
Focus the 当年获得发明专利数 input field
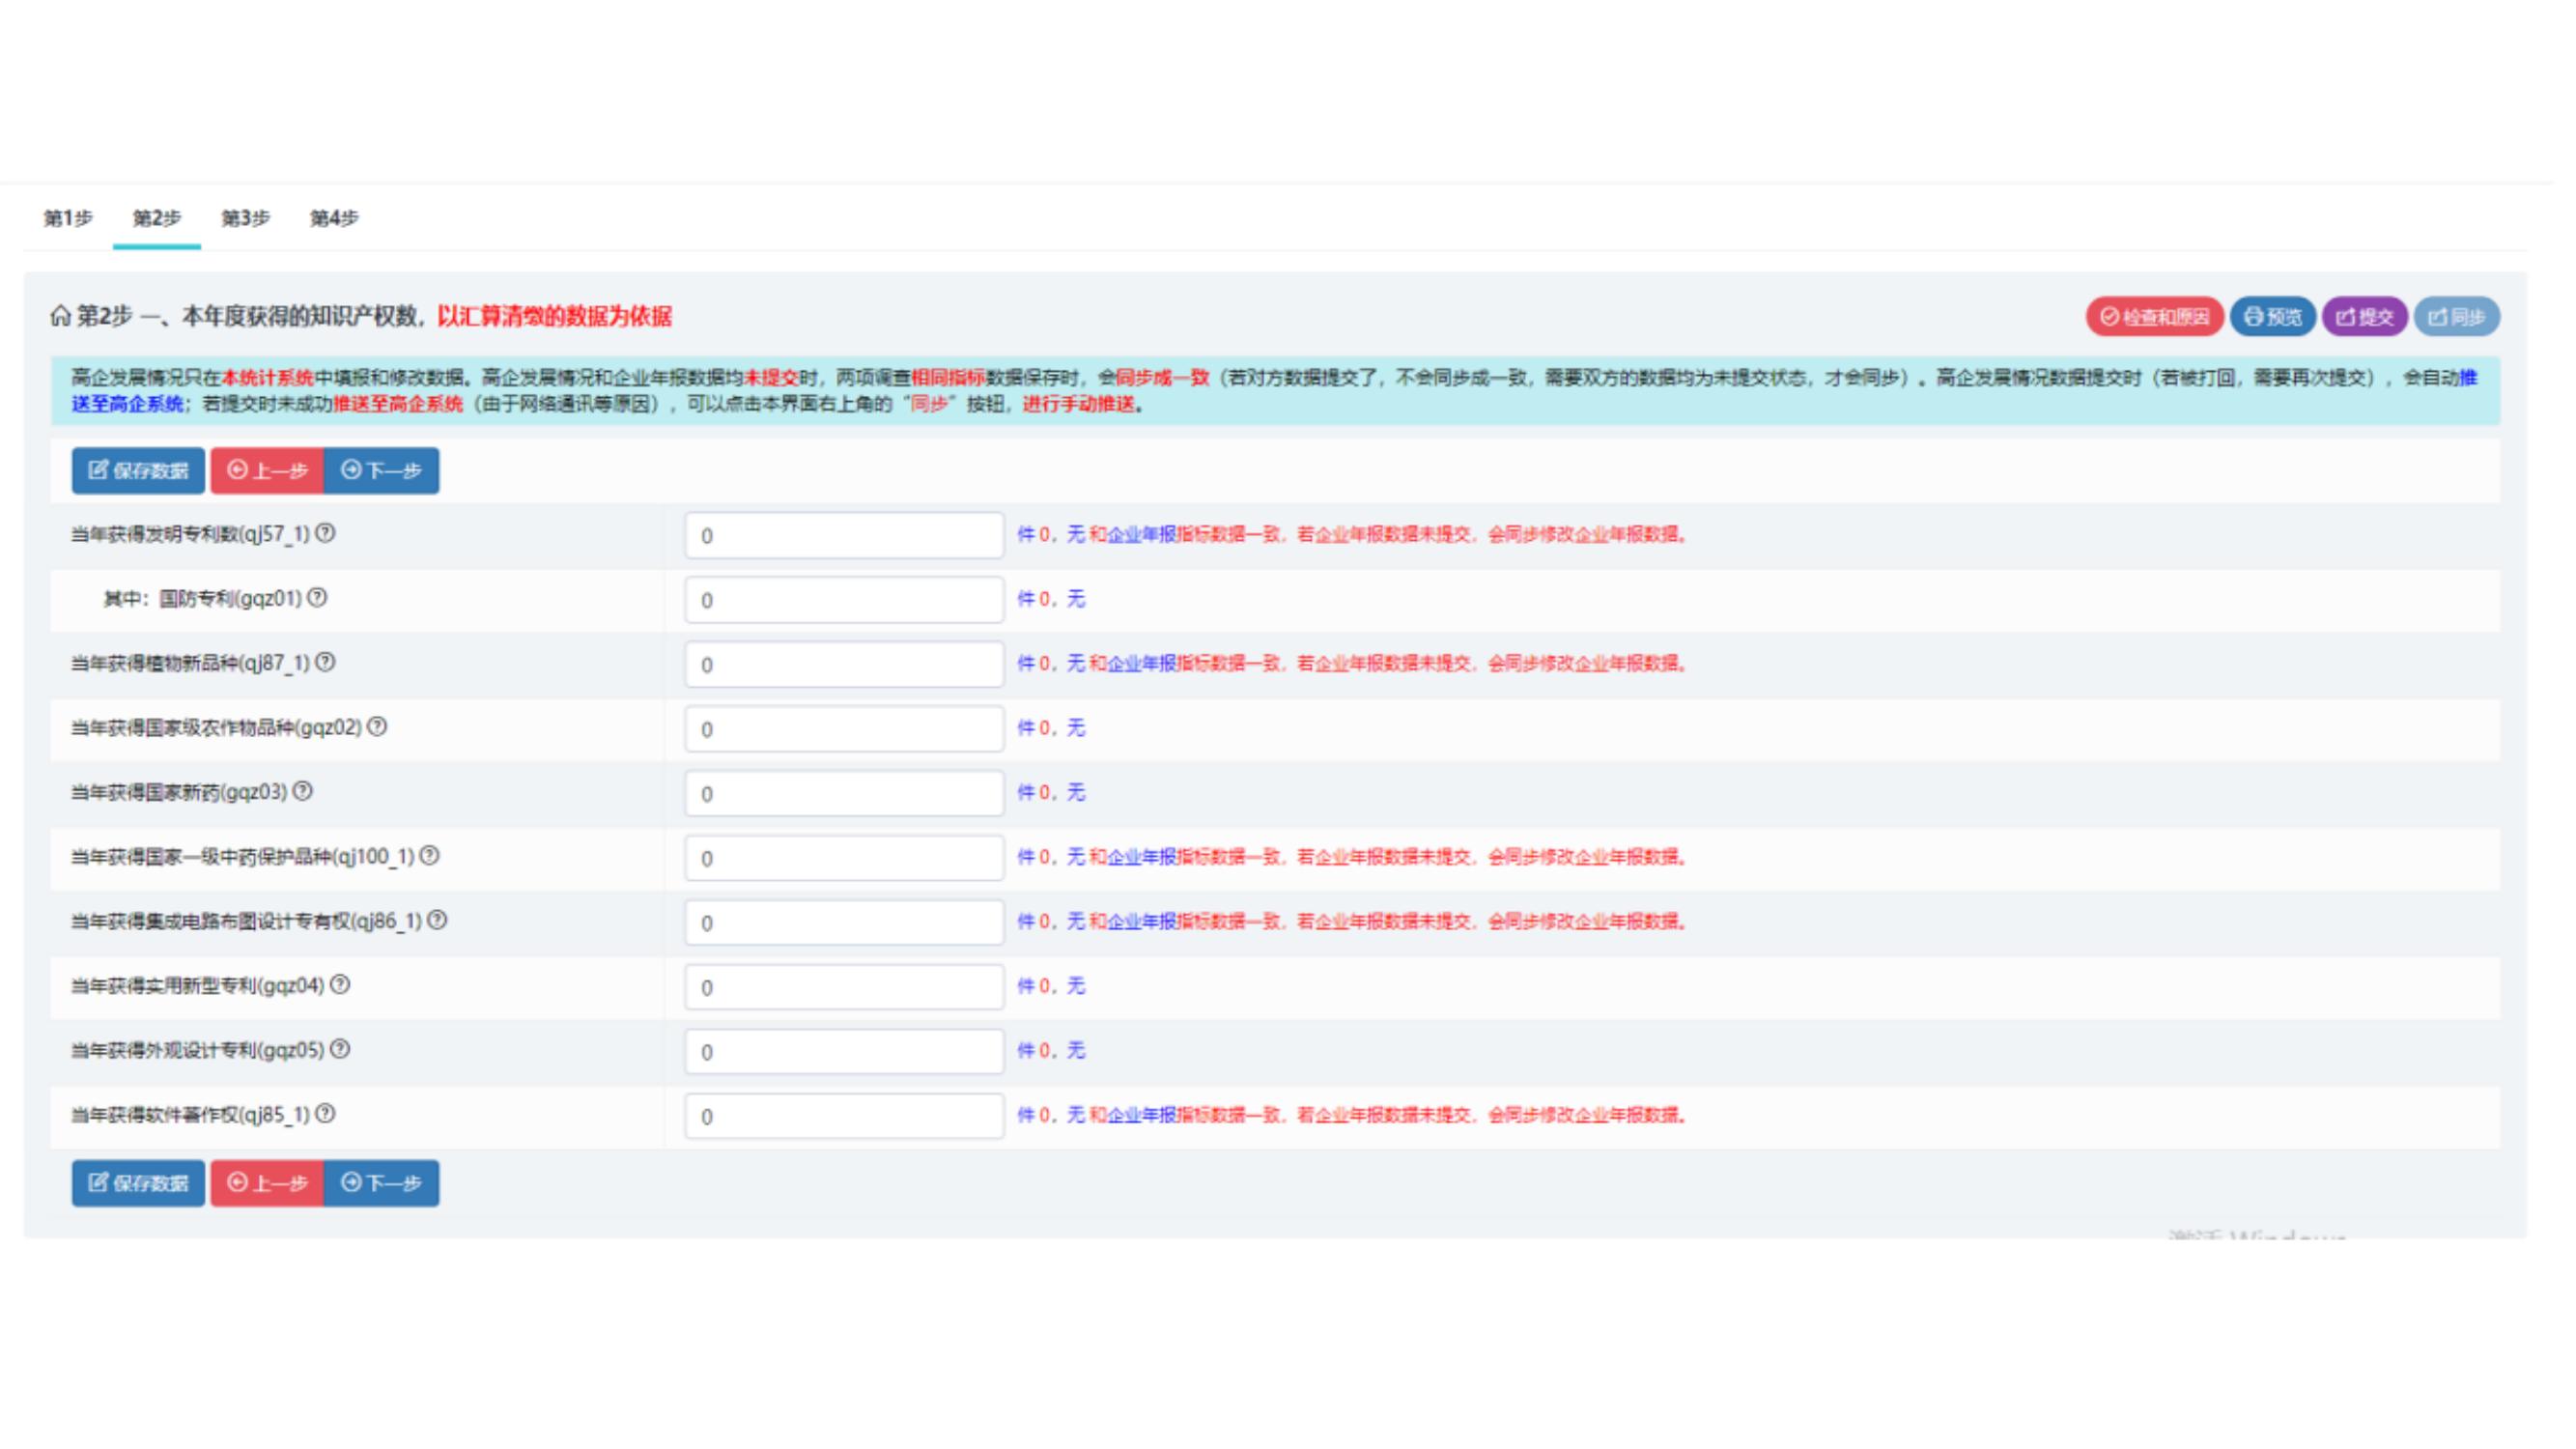(844, 536)
